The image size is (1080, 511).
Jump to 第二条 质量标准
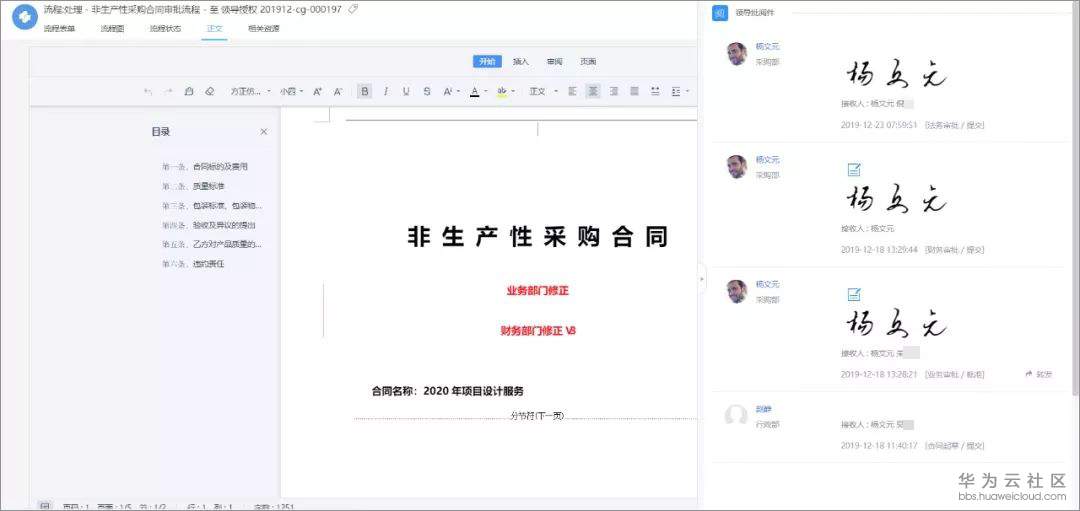193,186
